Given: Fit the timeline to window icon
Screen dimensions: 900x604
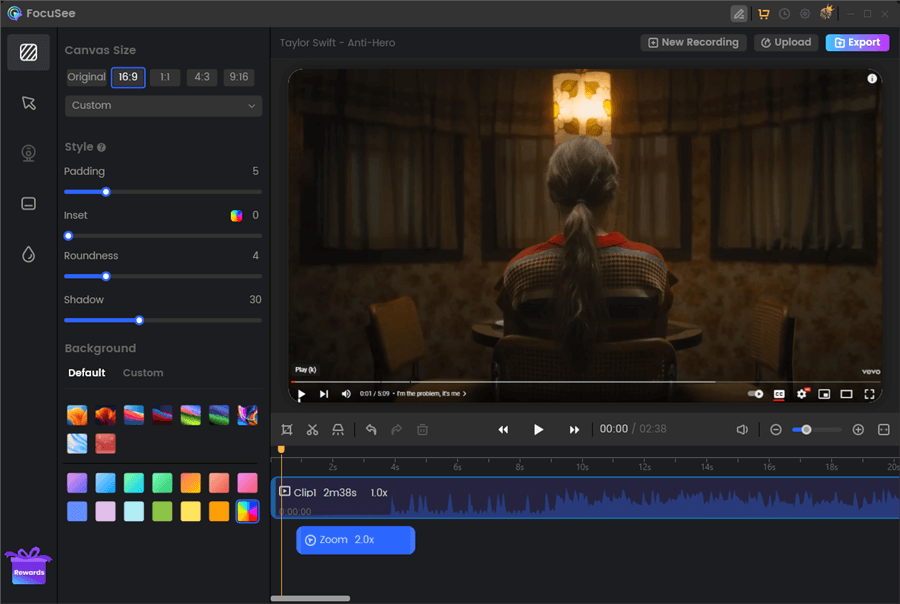Looking at the screenshot, I should pyautogui.click(x=884, y=429).
